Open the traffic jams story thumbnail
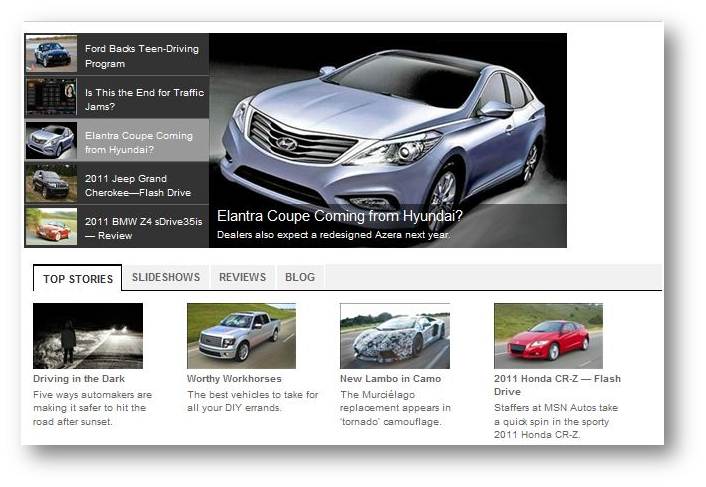 (51, 97)
